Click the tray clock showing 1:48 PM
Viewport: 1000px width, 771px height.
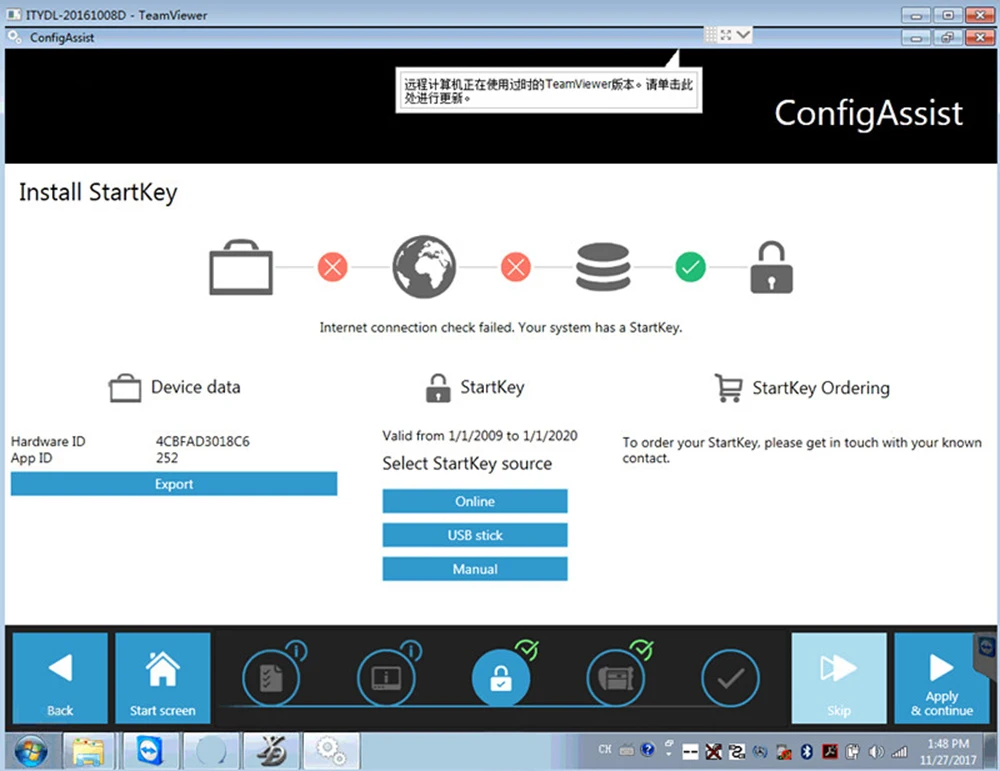point(948,751)
